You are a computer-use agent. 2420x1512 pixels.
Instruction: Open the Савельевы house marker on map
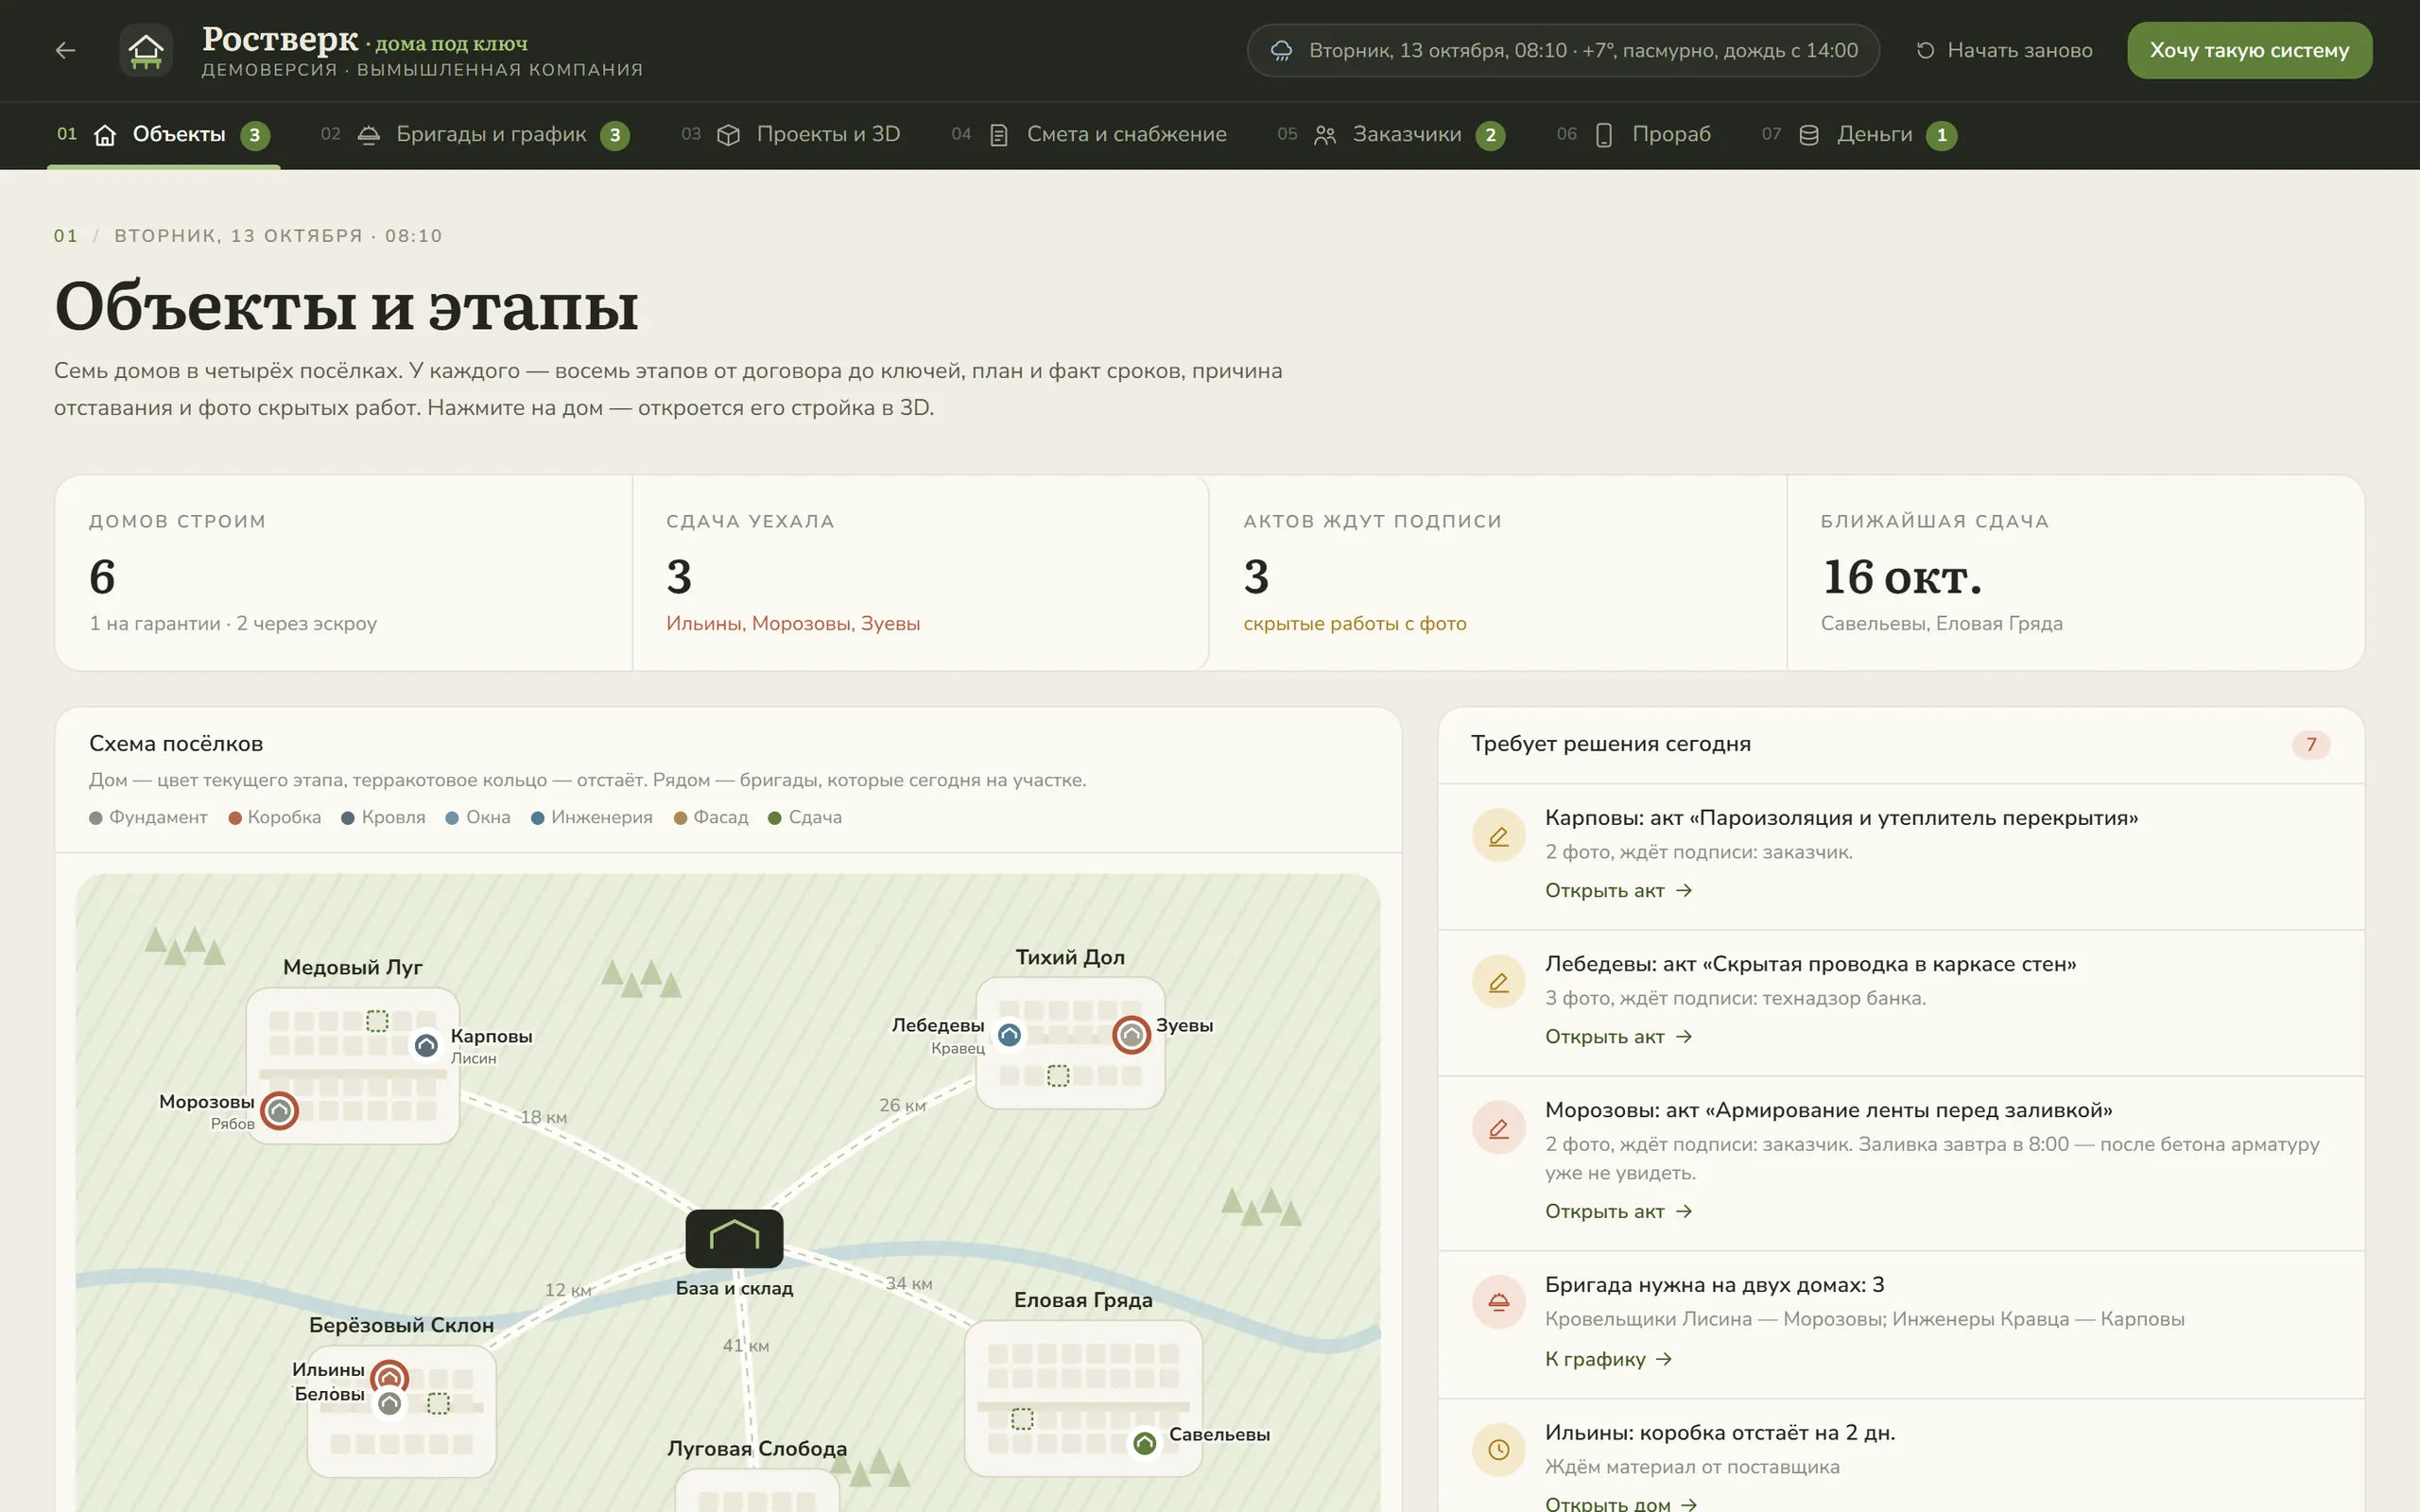coord(1145,1443)
